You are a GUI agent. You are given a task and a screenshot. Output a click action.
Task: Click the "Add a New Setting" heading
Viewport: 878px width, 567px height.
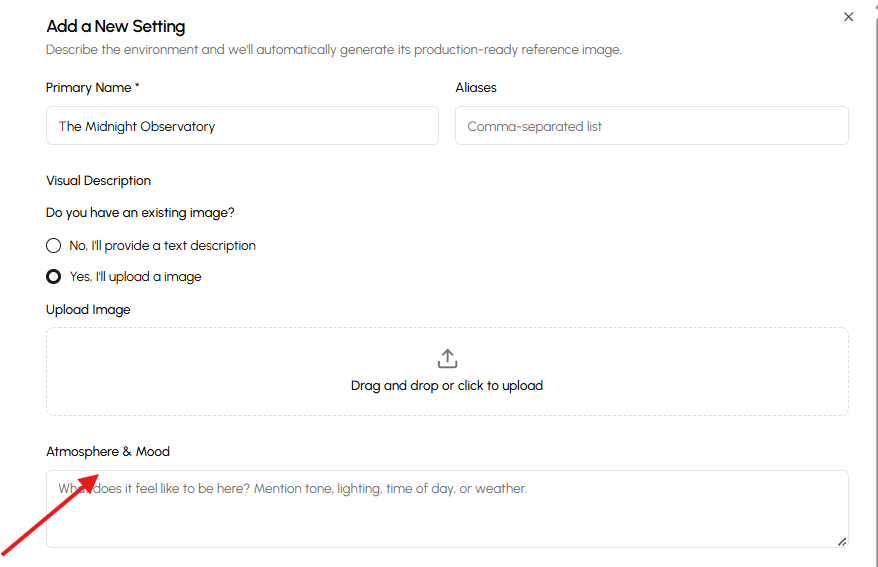click(x=115, y=27)
